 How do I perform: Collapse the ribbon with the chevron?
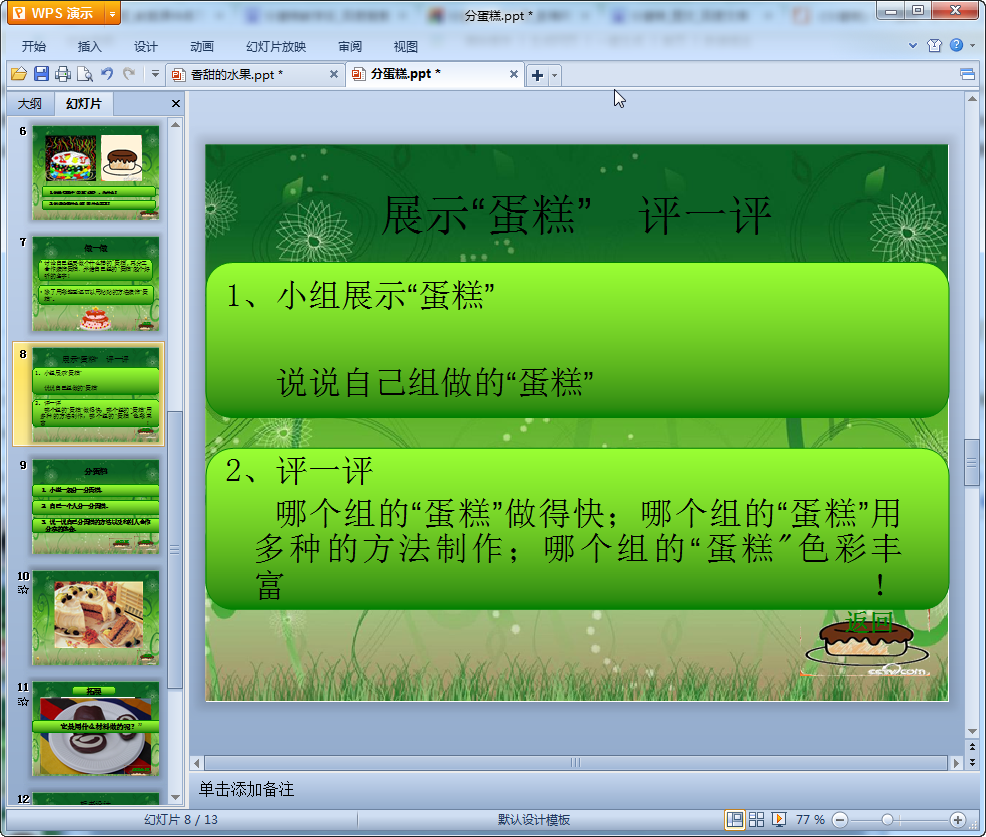tap(913, 45)
